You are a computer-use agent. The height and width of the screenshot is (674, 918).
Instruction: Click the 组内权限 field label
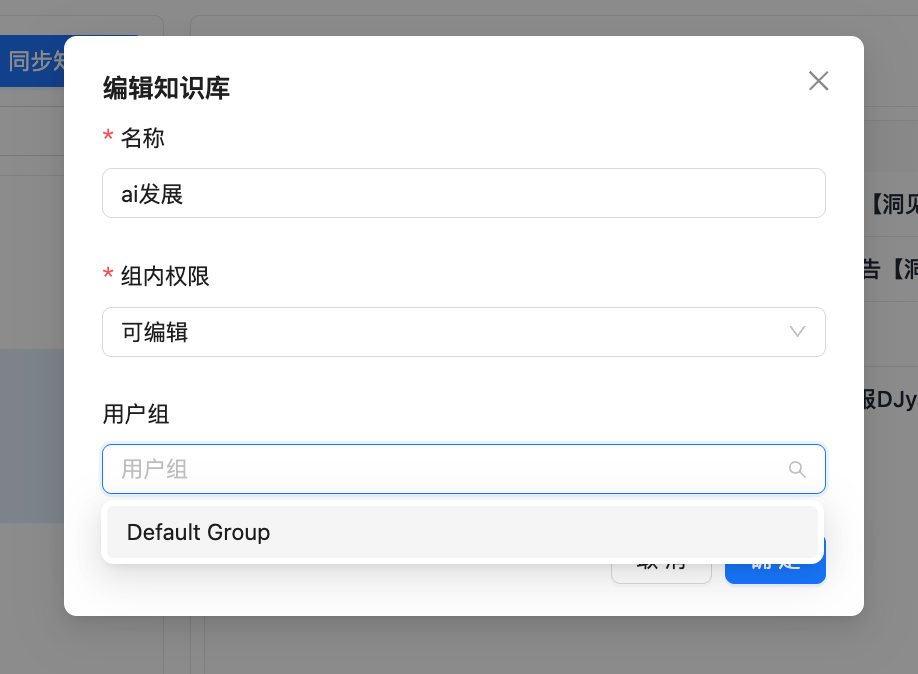tap(165, 276)
